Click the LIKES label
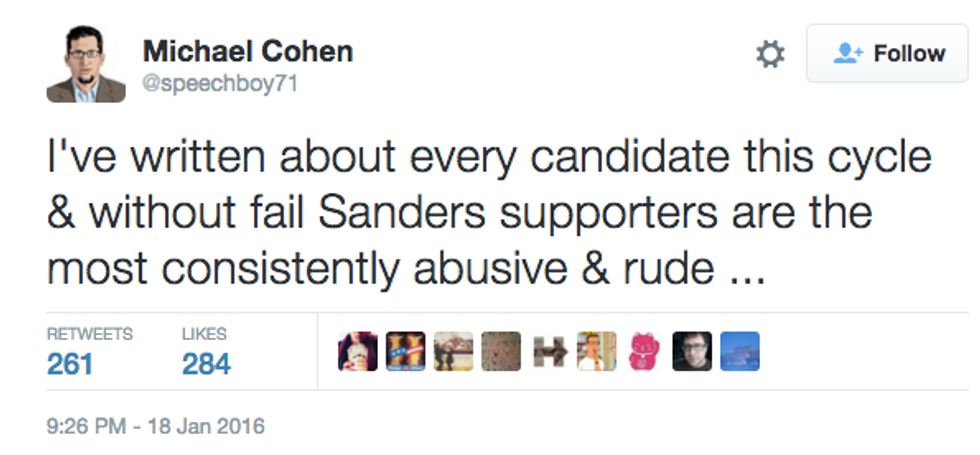The width and height of the screenshot is (980, 455). (204, 334)
